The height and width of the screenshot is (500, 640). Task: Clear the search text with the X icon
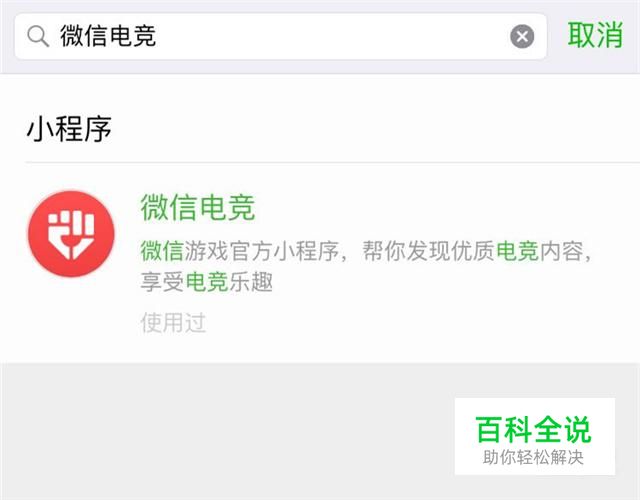coord(522,36)
